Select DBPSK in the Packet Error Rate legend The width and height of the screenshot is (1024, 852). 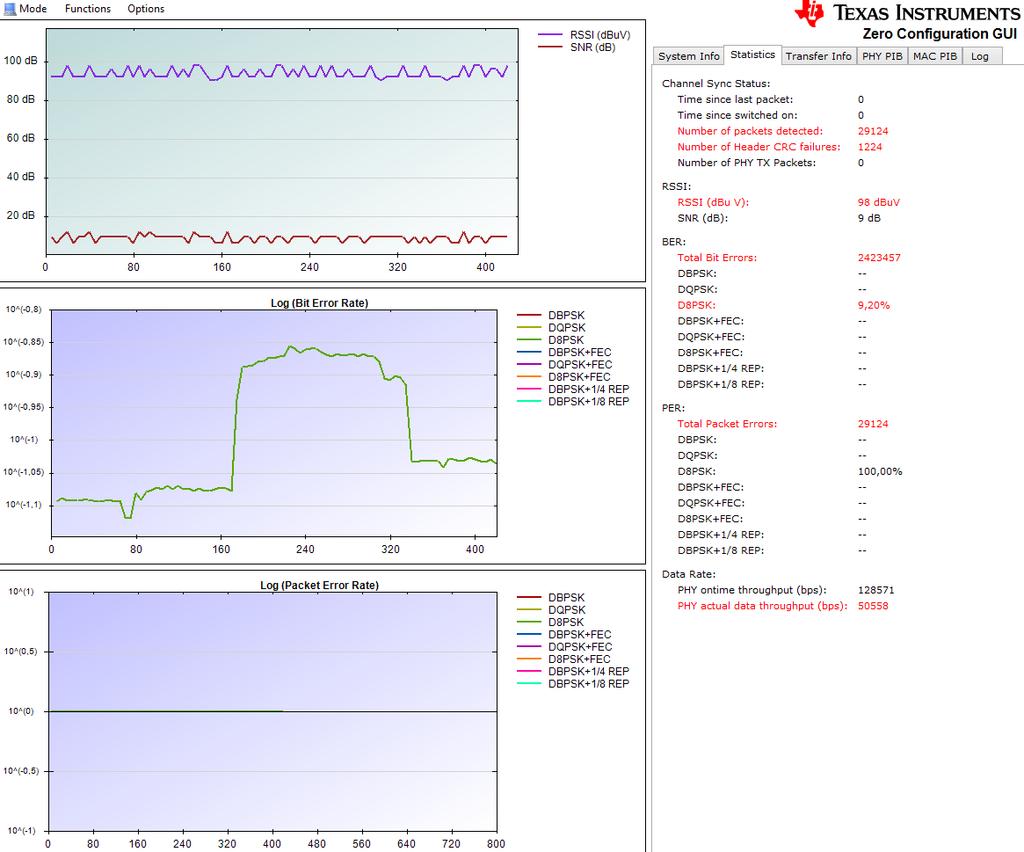551,597
